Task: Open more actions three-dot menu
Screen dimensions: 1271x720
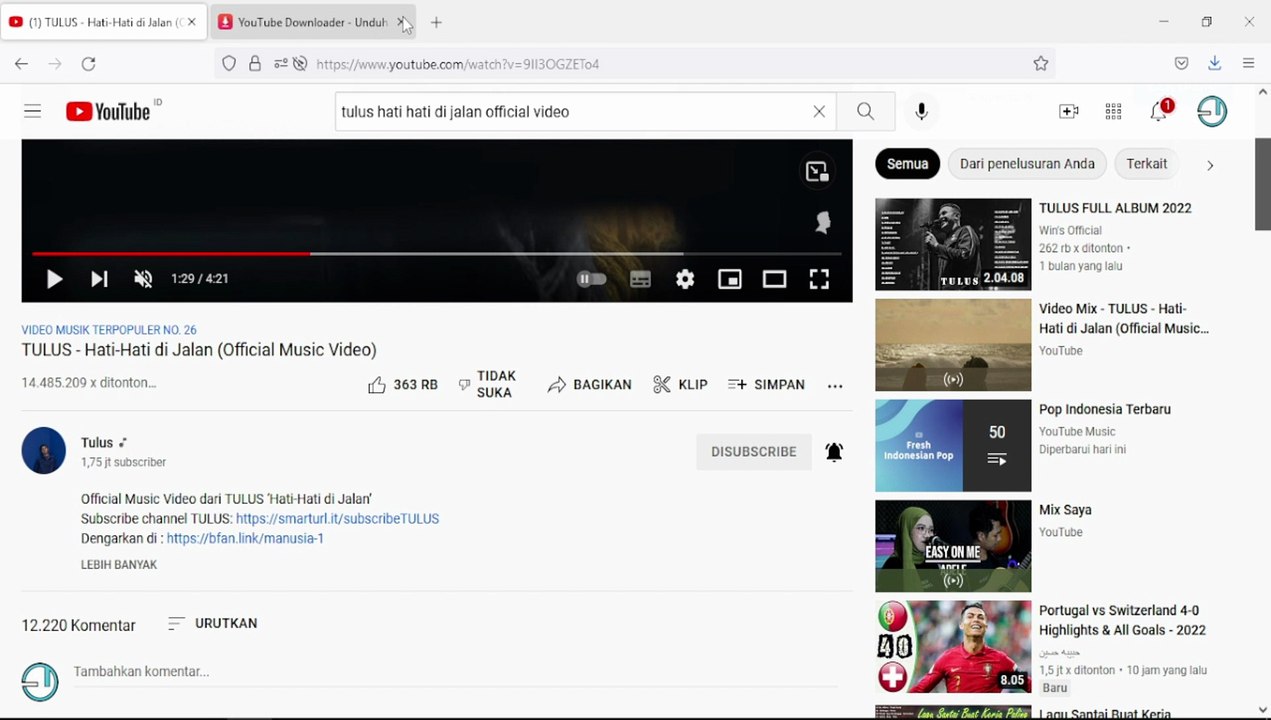Action: click(835, 385)
